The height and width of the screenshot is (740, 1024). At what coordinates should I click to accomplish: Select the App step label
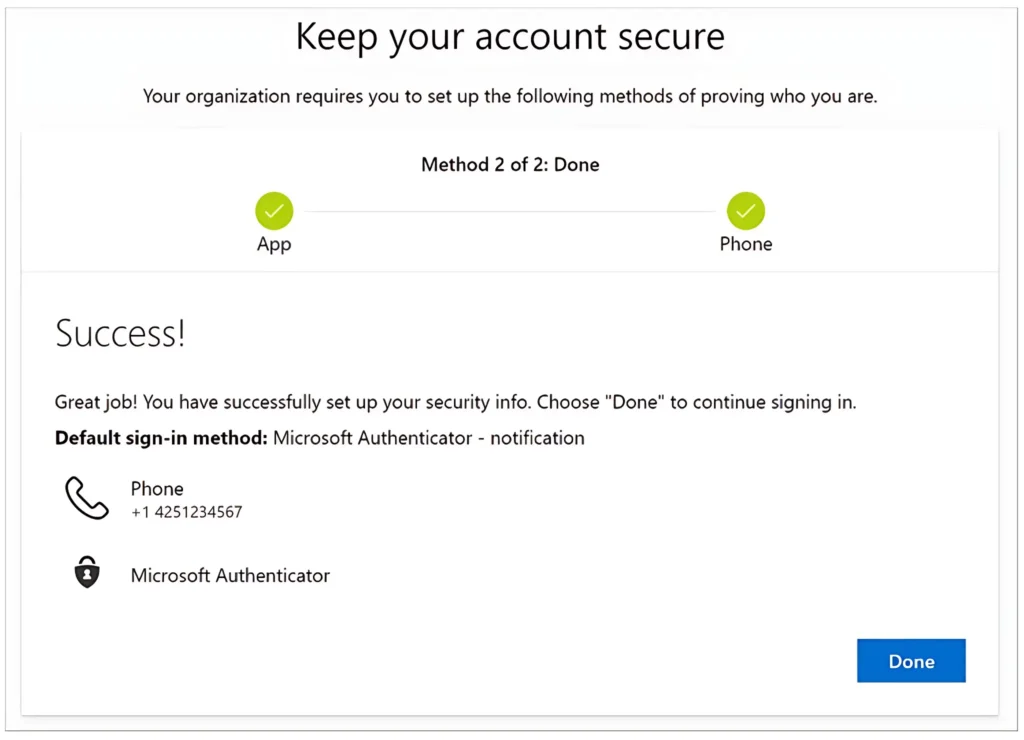click(x=274, y=243)
